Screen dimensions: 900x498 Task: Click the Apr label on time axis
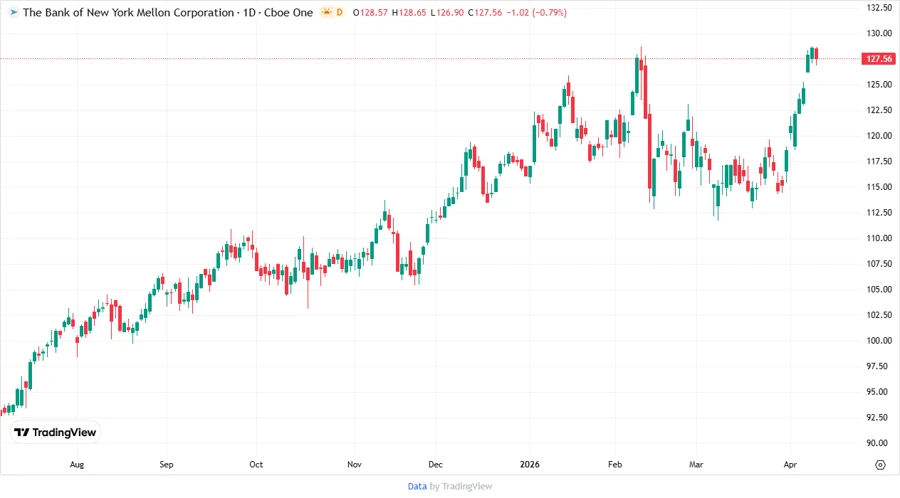pyautogui.click(x=790, y=464)
